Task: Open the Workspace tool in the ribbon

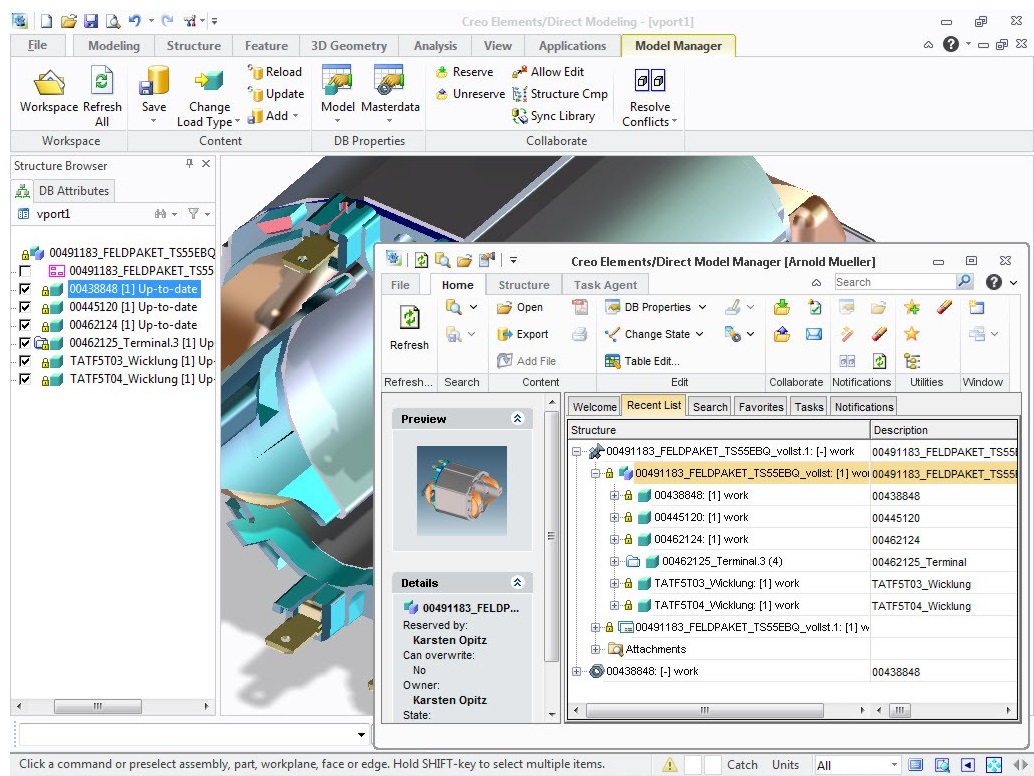Action: (49, 92)
